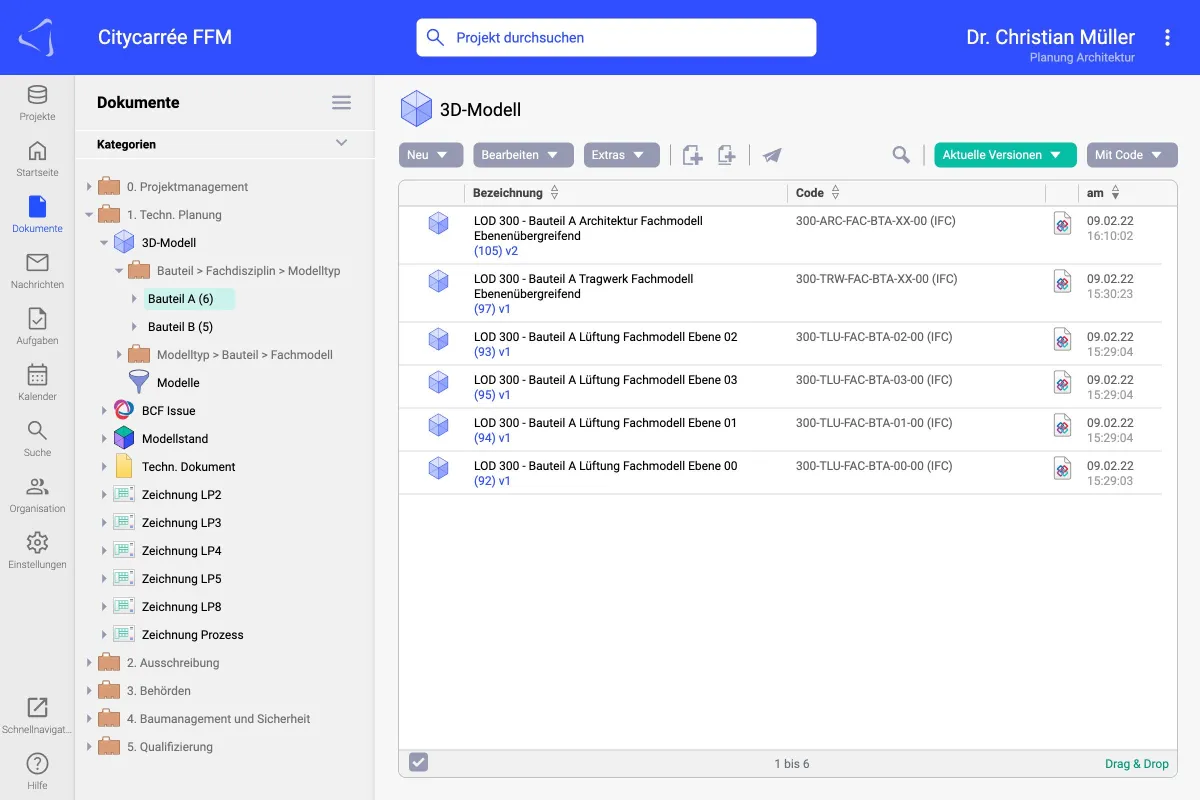Open the Bearbeiten menu
The height and width of the screenshot is (800, 1200).
click(522, 155)
